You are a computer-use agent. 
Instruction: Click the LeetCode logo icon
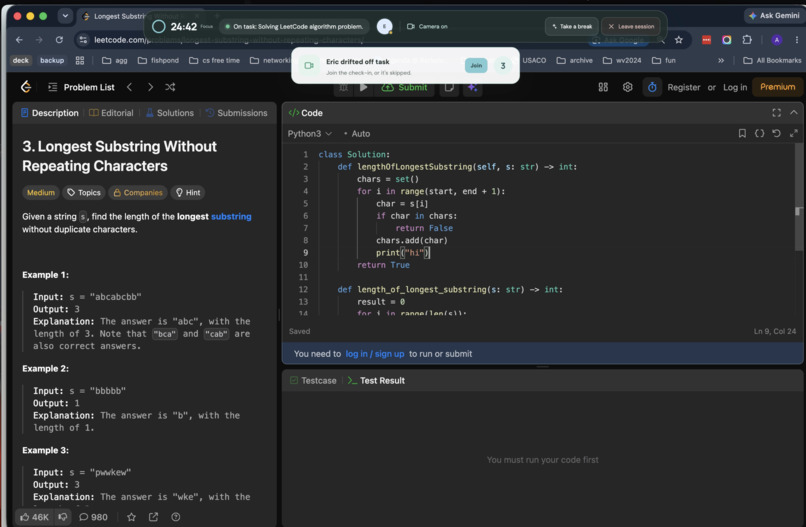(26, 87)
